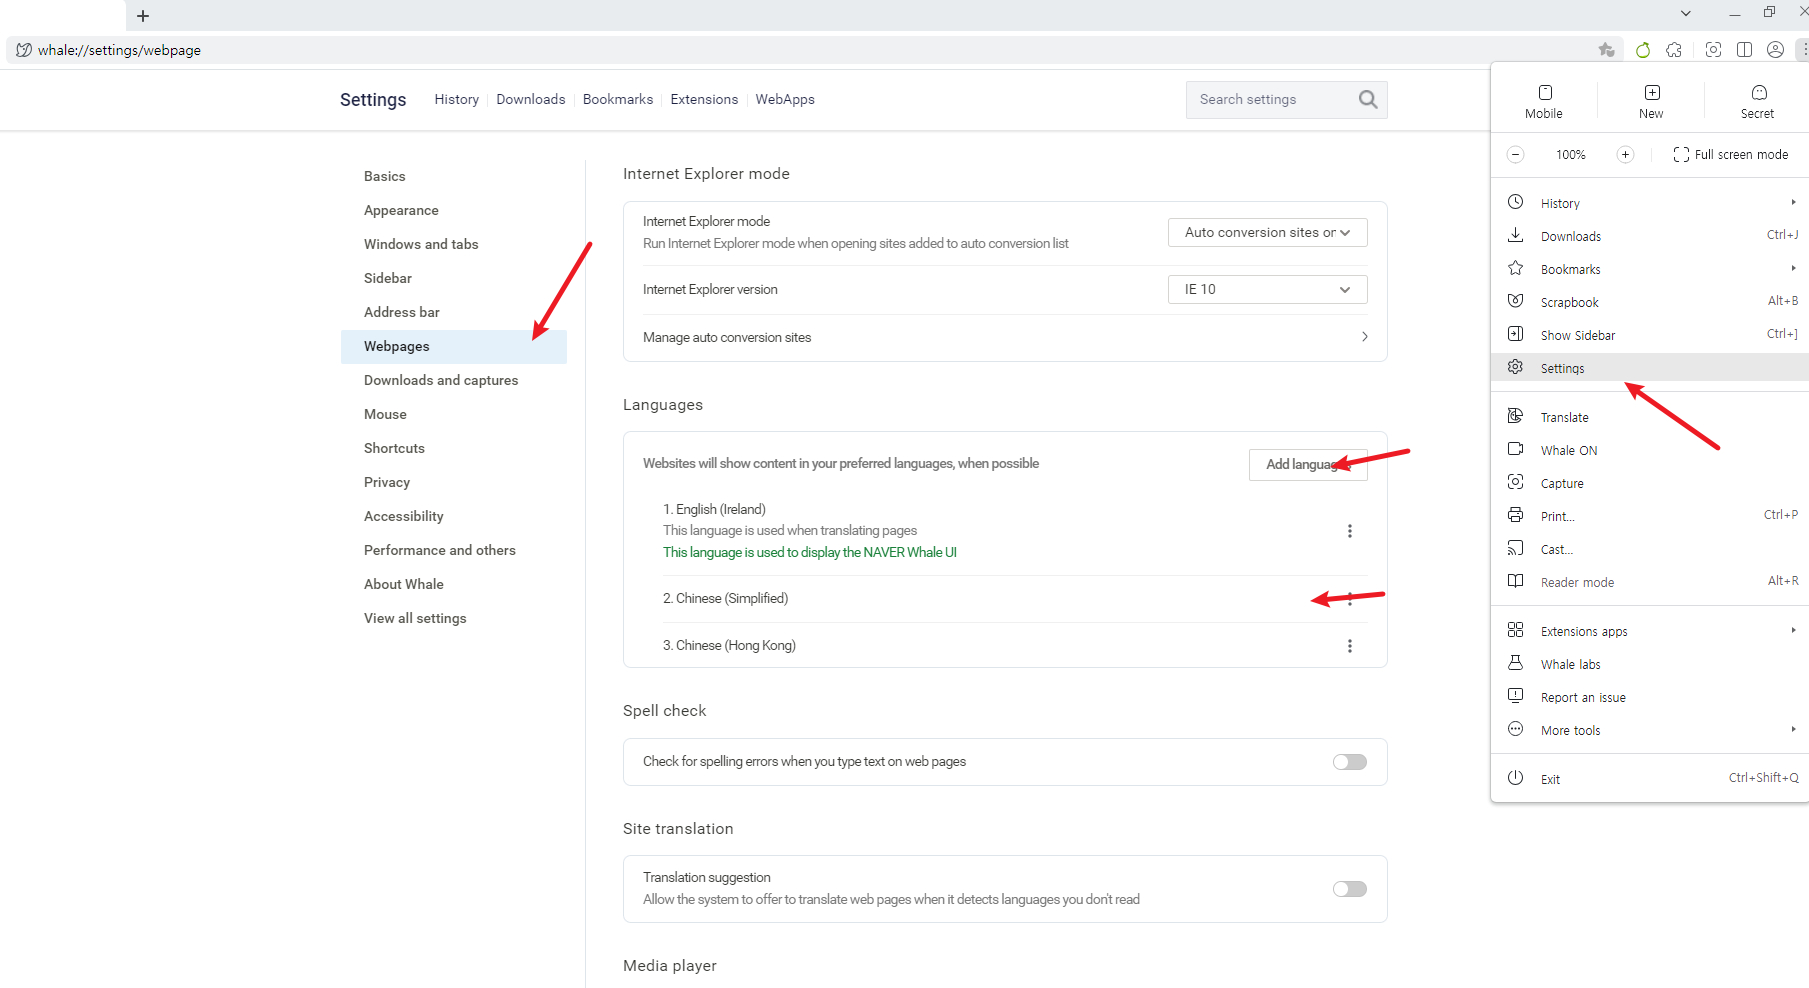Click View all settings
This screenshot has width=1809, height=988.
point(415,618)
